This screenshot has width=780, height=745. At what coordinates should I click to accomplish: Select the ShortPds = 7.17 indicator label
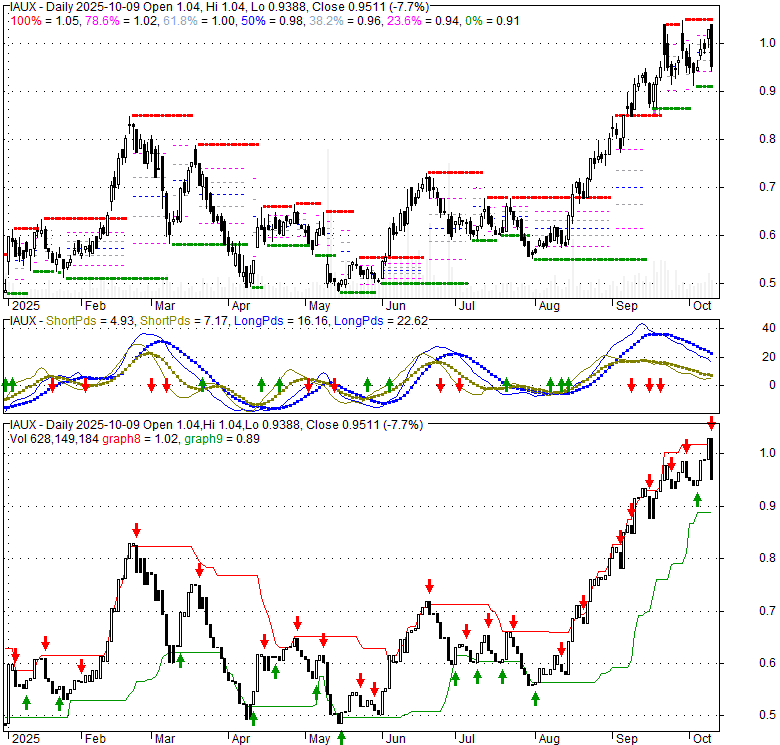tap(184, 321)
